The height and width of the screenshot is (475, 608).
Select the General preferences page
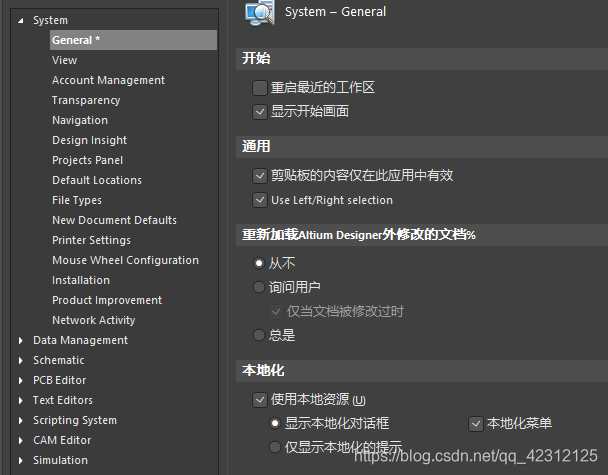[x=133, y=40]
